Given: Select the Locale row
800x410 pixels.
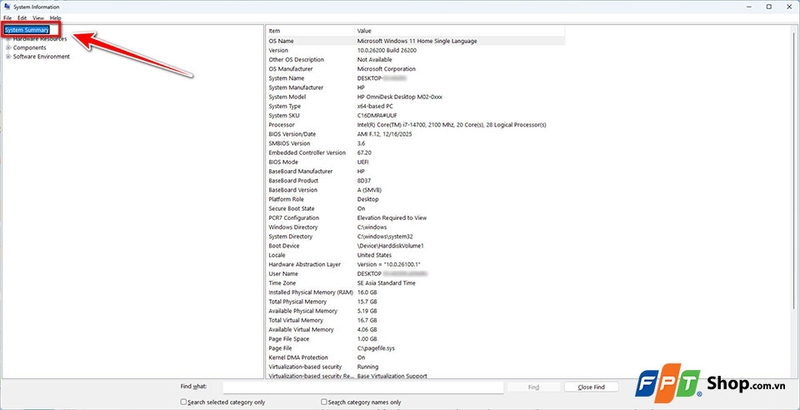Looking at the screenshot, I should pyautogui.click(x=415, y=255).
